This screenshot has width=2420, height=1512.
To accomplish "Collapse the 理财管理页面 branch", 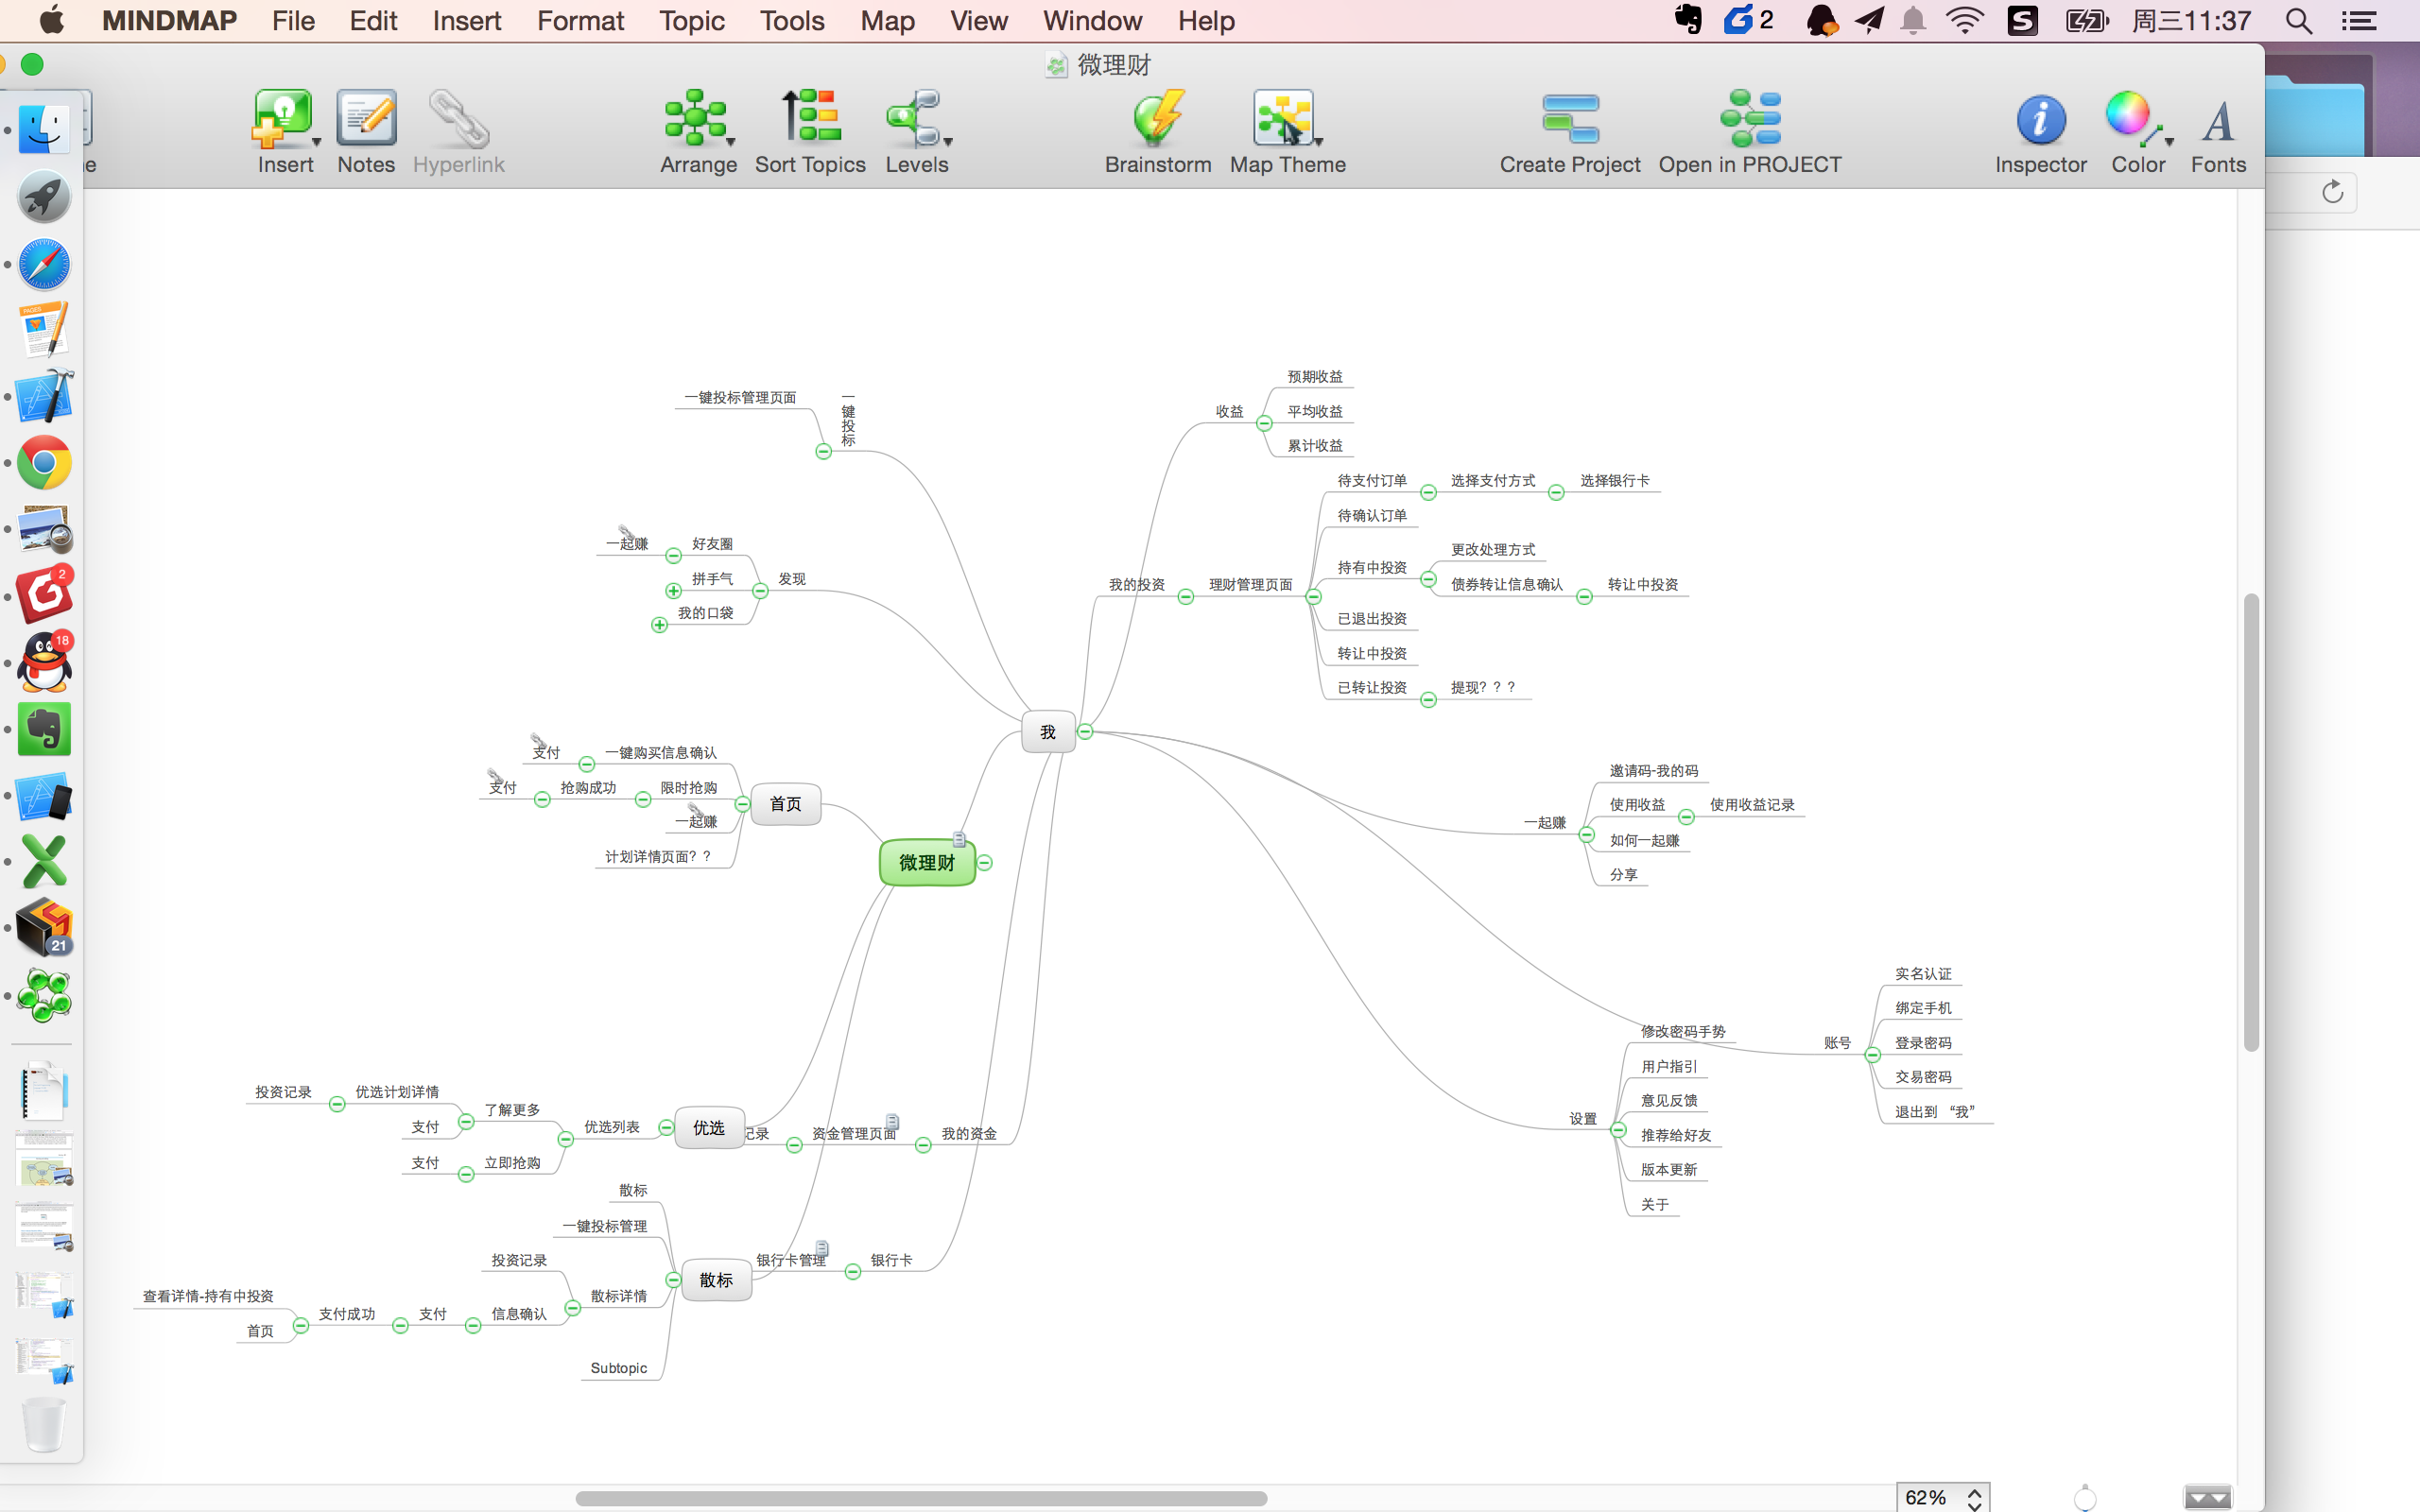I will point(1314,597).
